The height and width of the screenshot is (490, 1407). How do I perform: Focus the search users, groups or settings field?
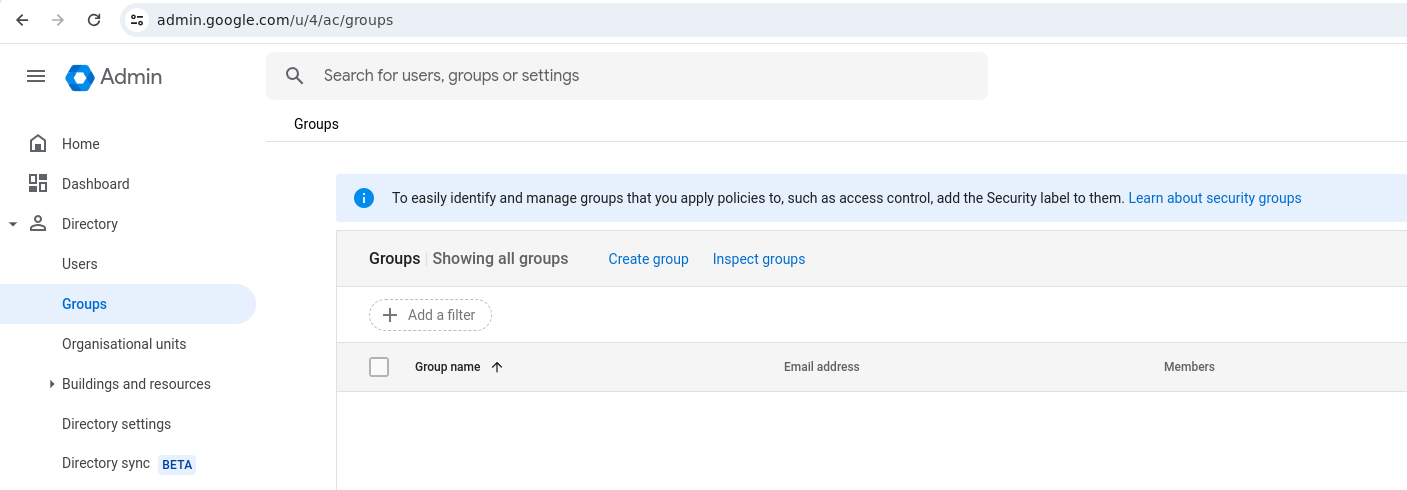coord(640,76)
